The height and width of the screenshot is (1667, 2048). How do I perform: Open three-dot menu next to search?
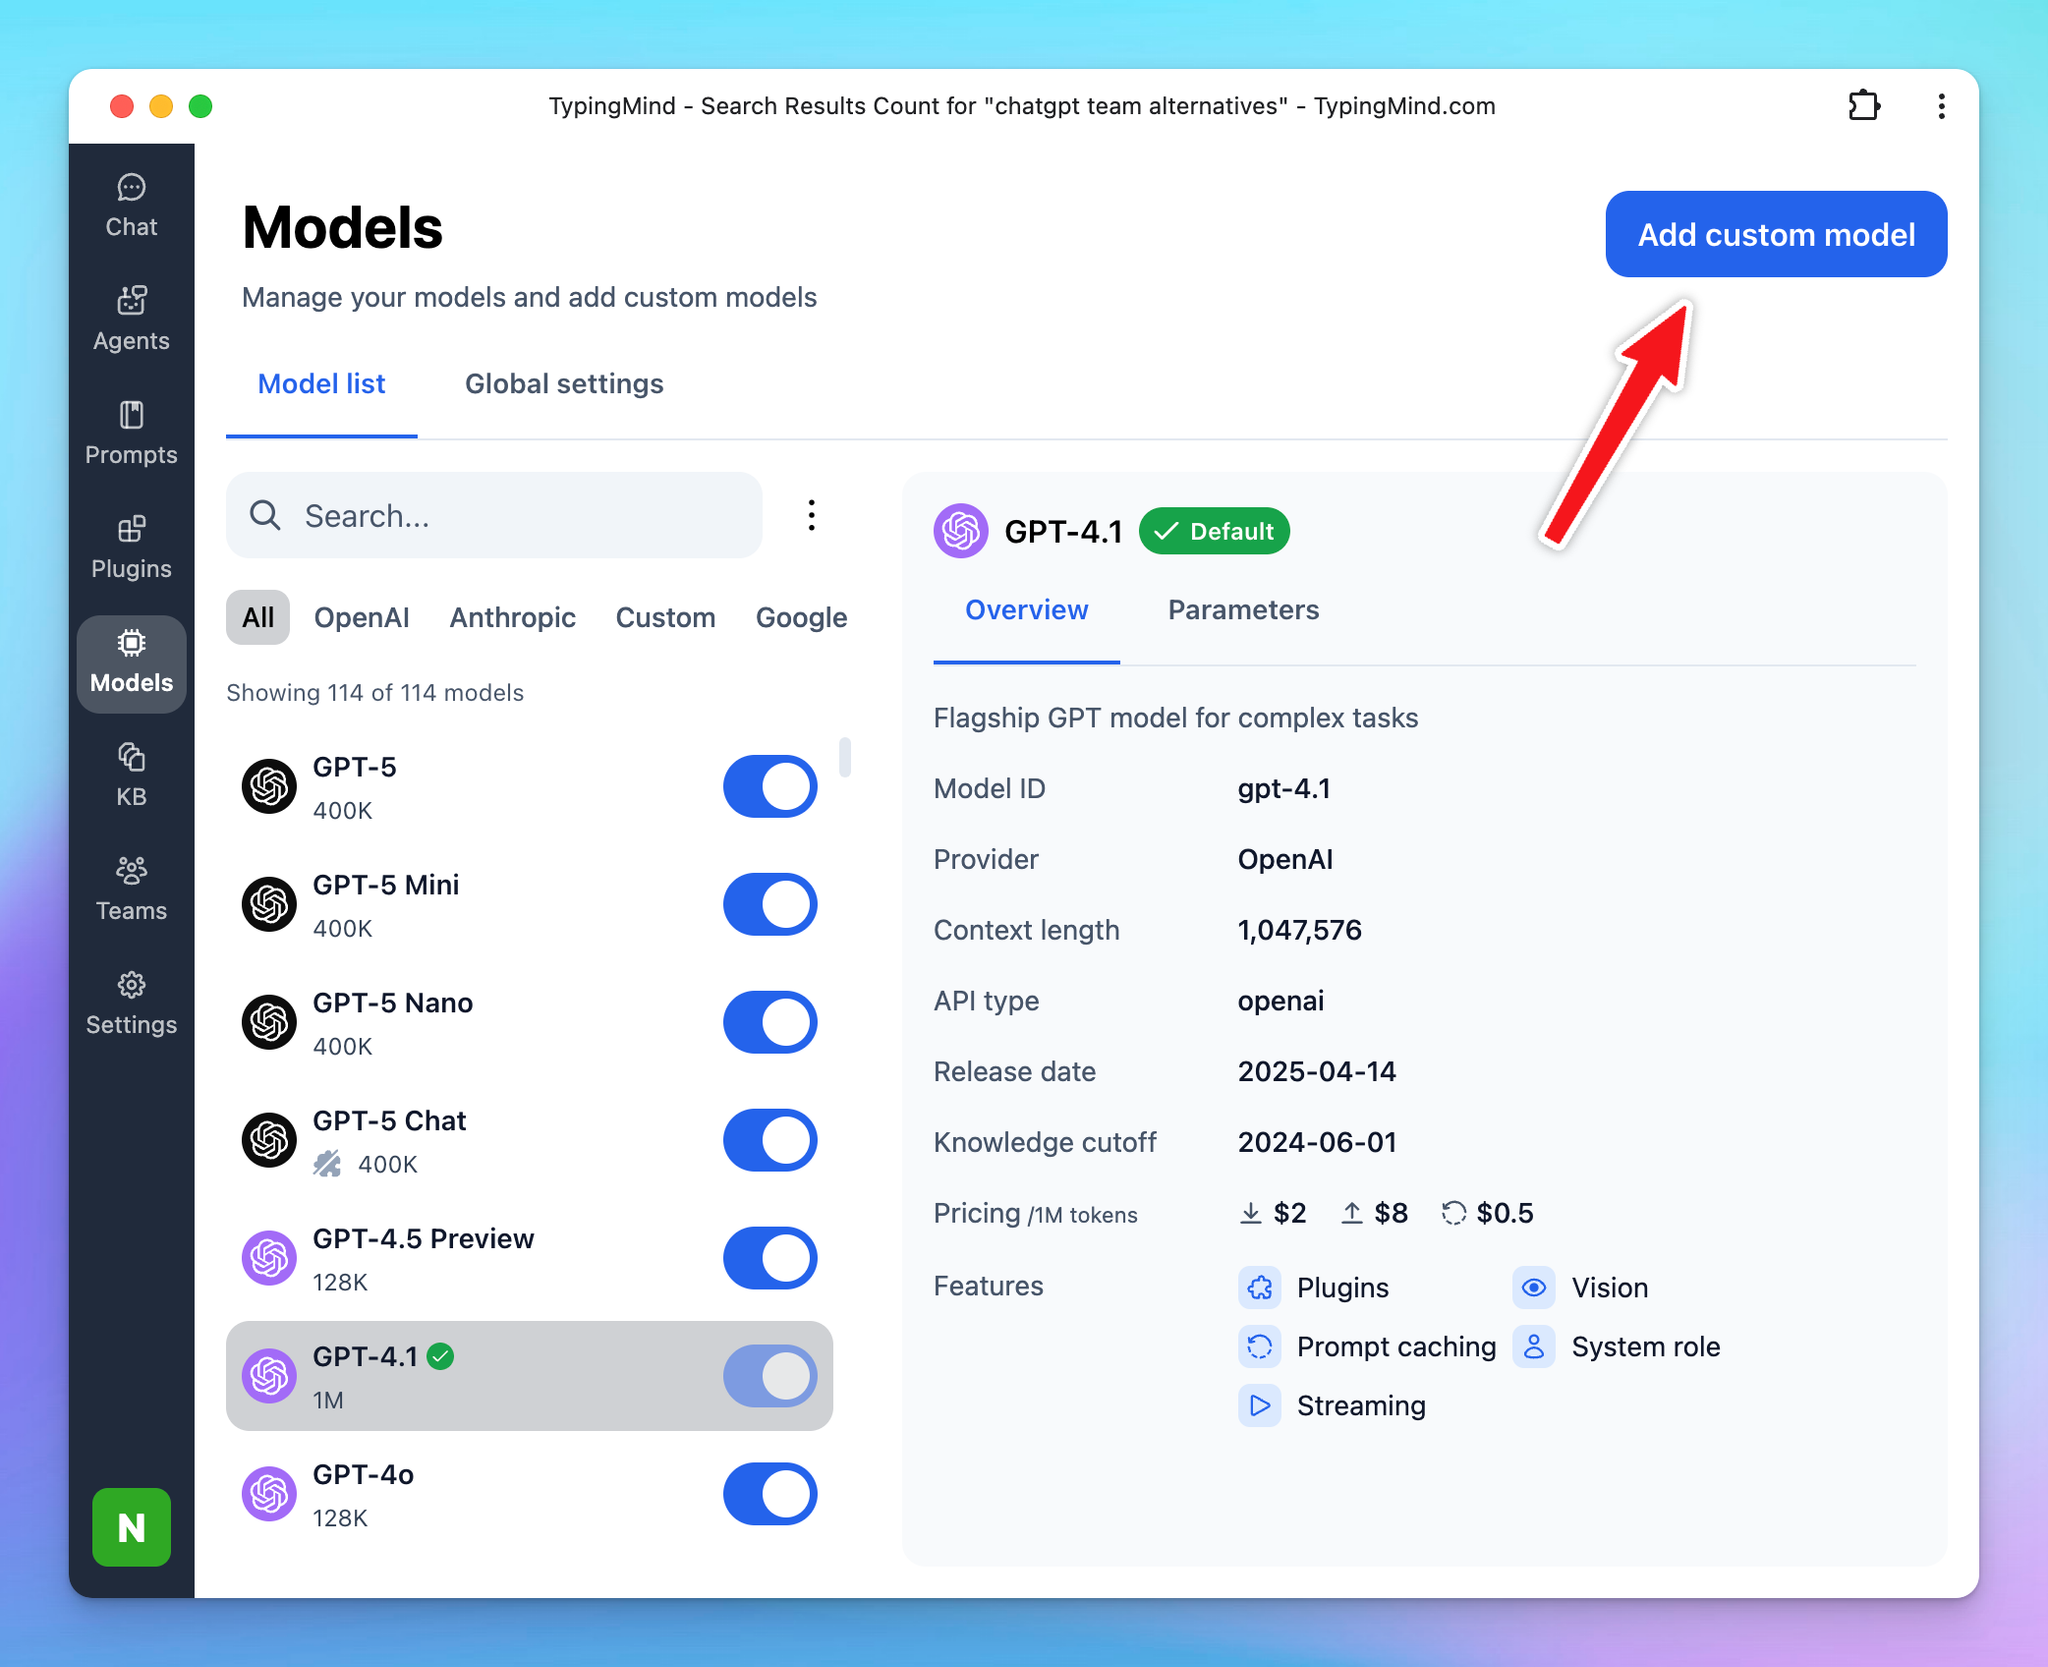click(811, 515)
